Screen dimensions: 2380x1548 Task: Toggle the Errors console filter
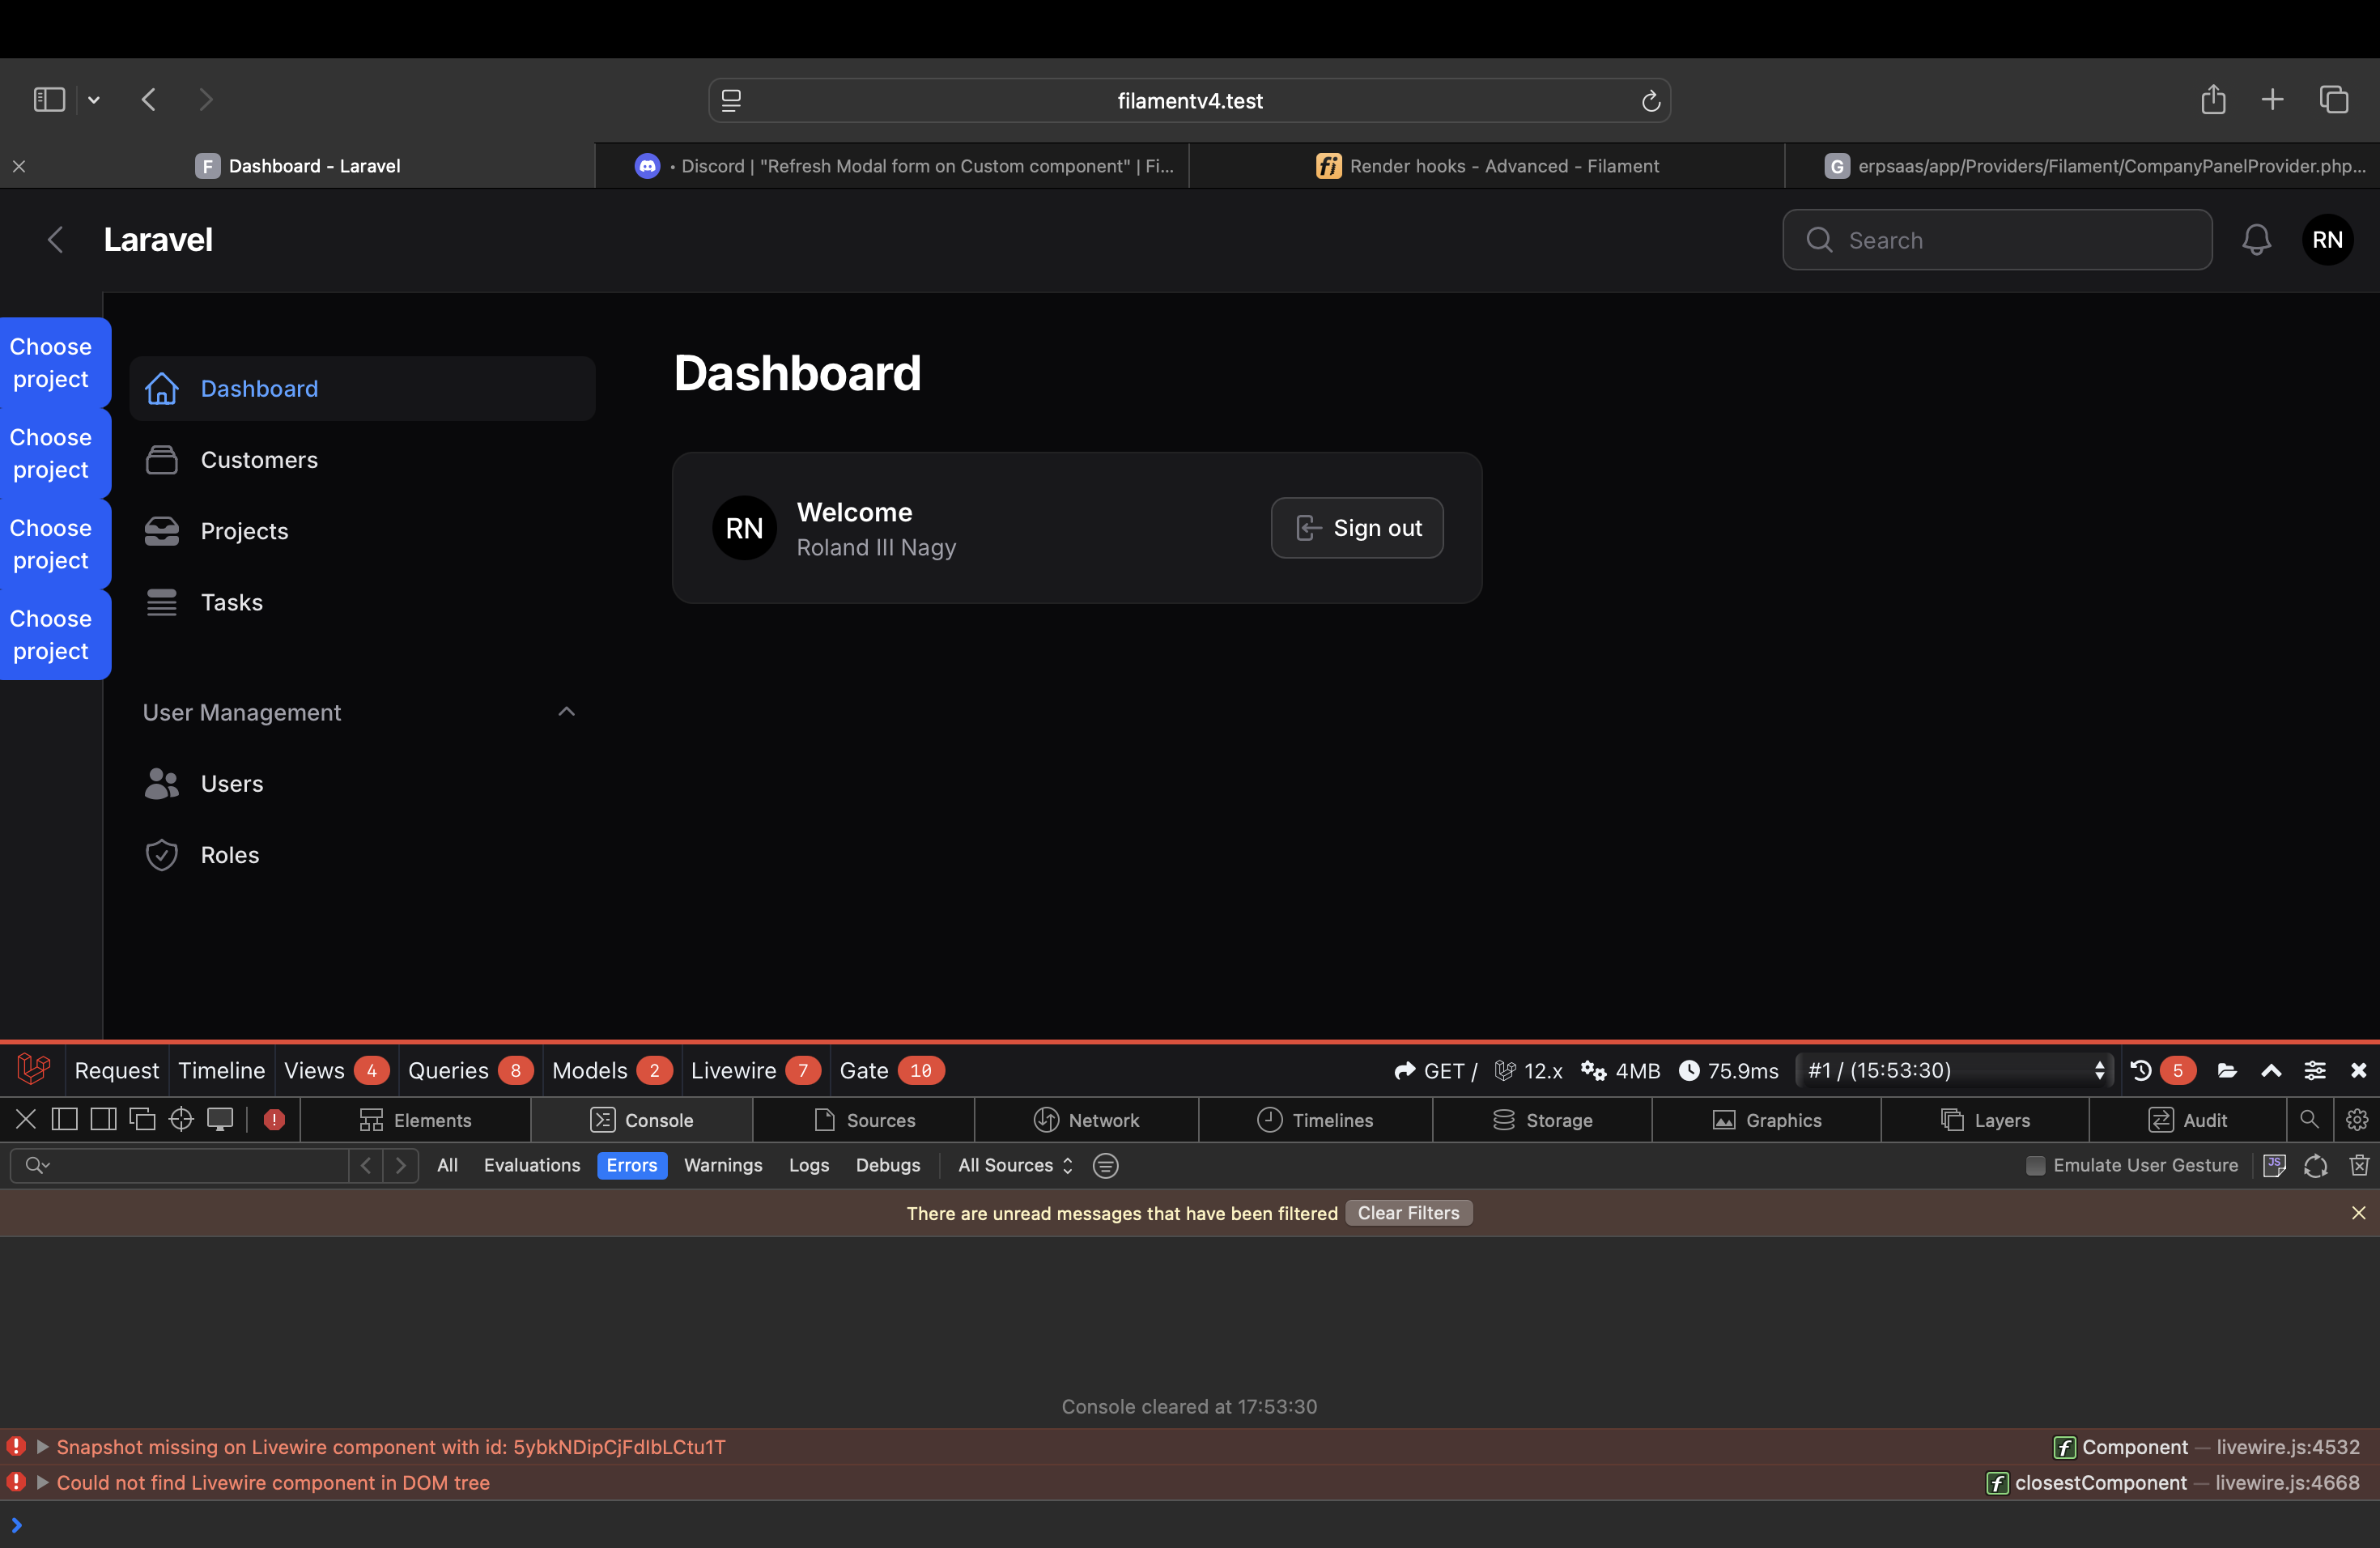(x=631, y=1165)
